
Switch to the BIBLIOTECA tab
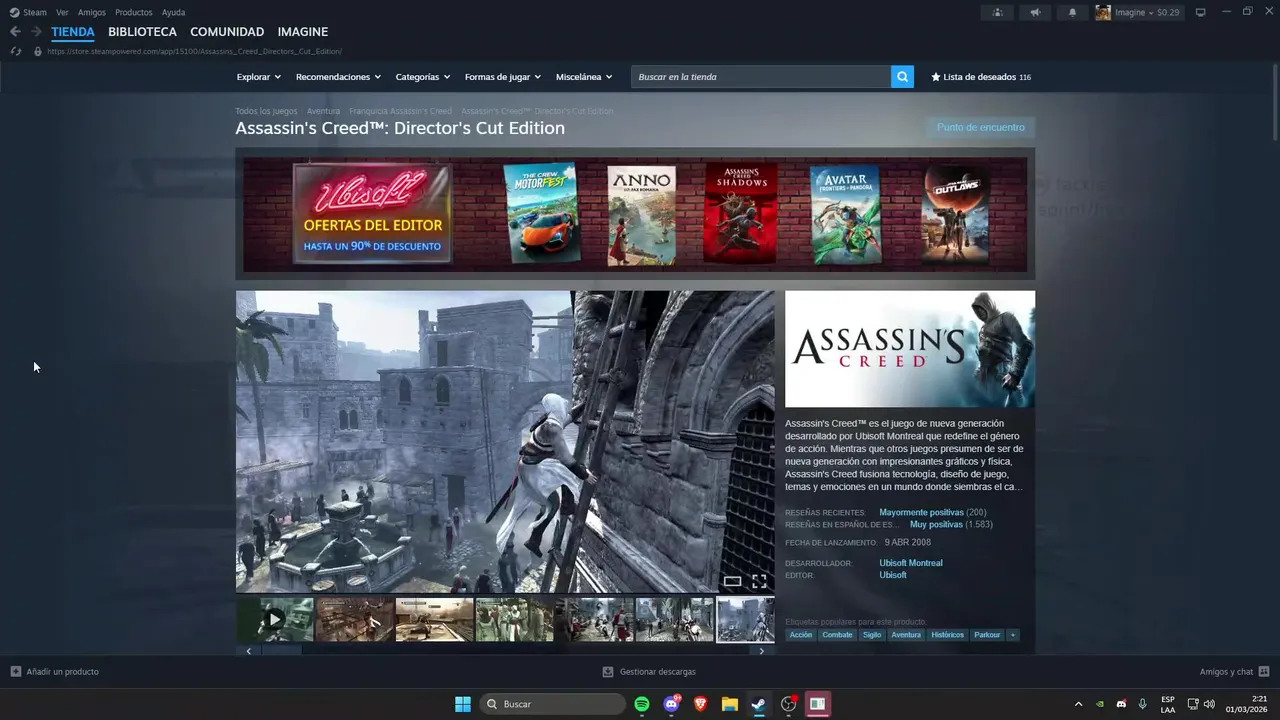tap(142, 32)
